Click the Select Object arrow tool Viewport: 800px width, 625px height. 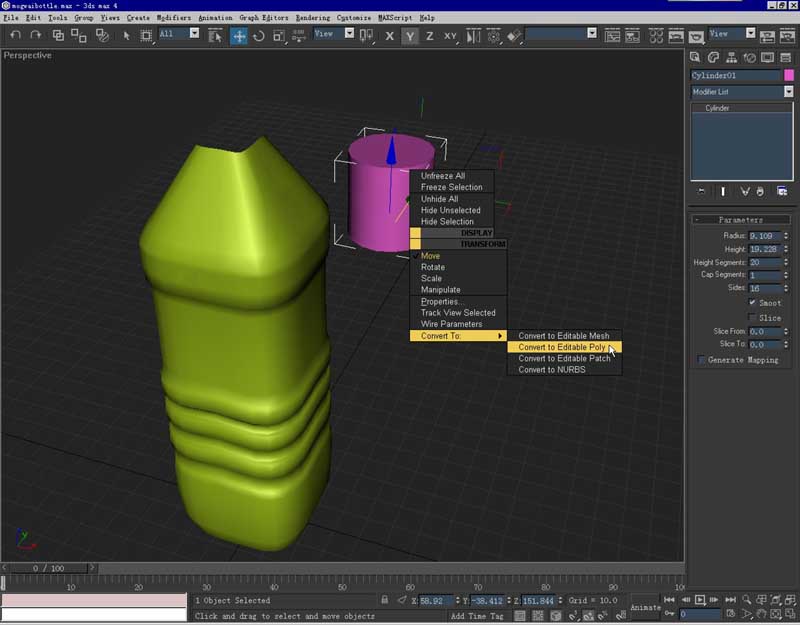(127, 35)
